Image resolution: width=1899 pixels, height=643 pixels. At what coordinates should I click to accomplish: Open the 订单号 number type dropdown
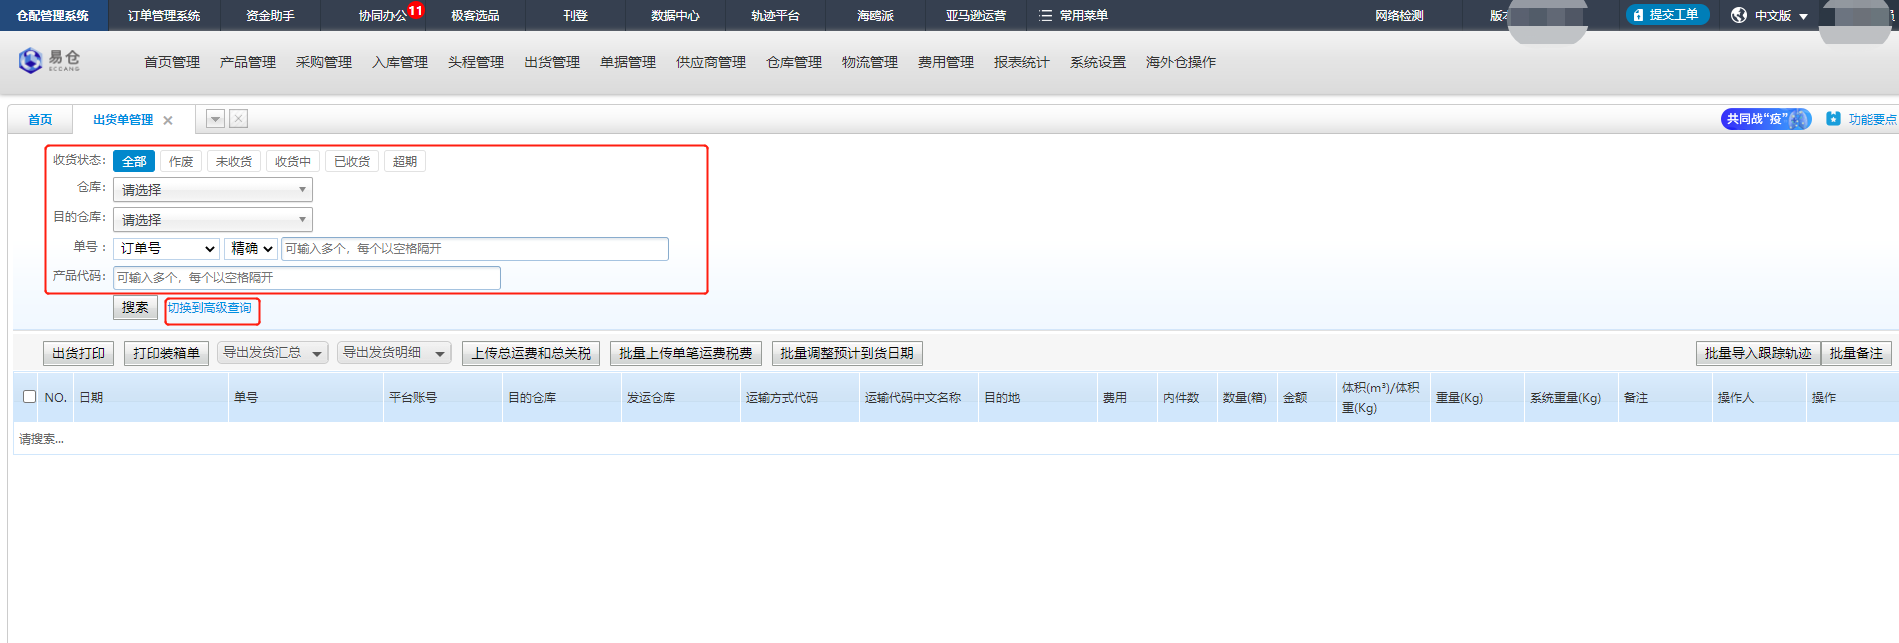pos(166,249)
